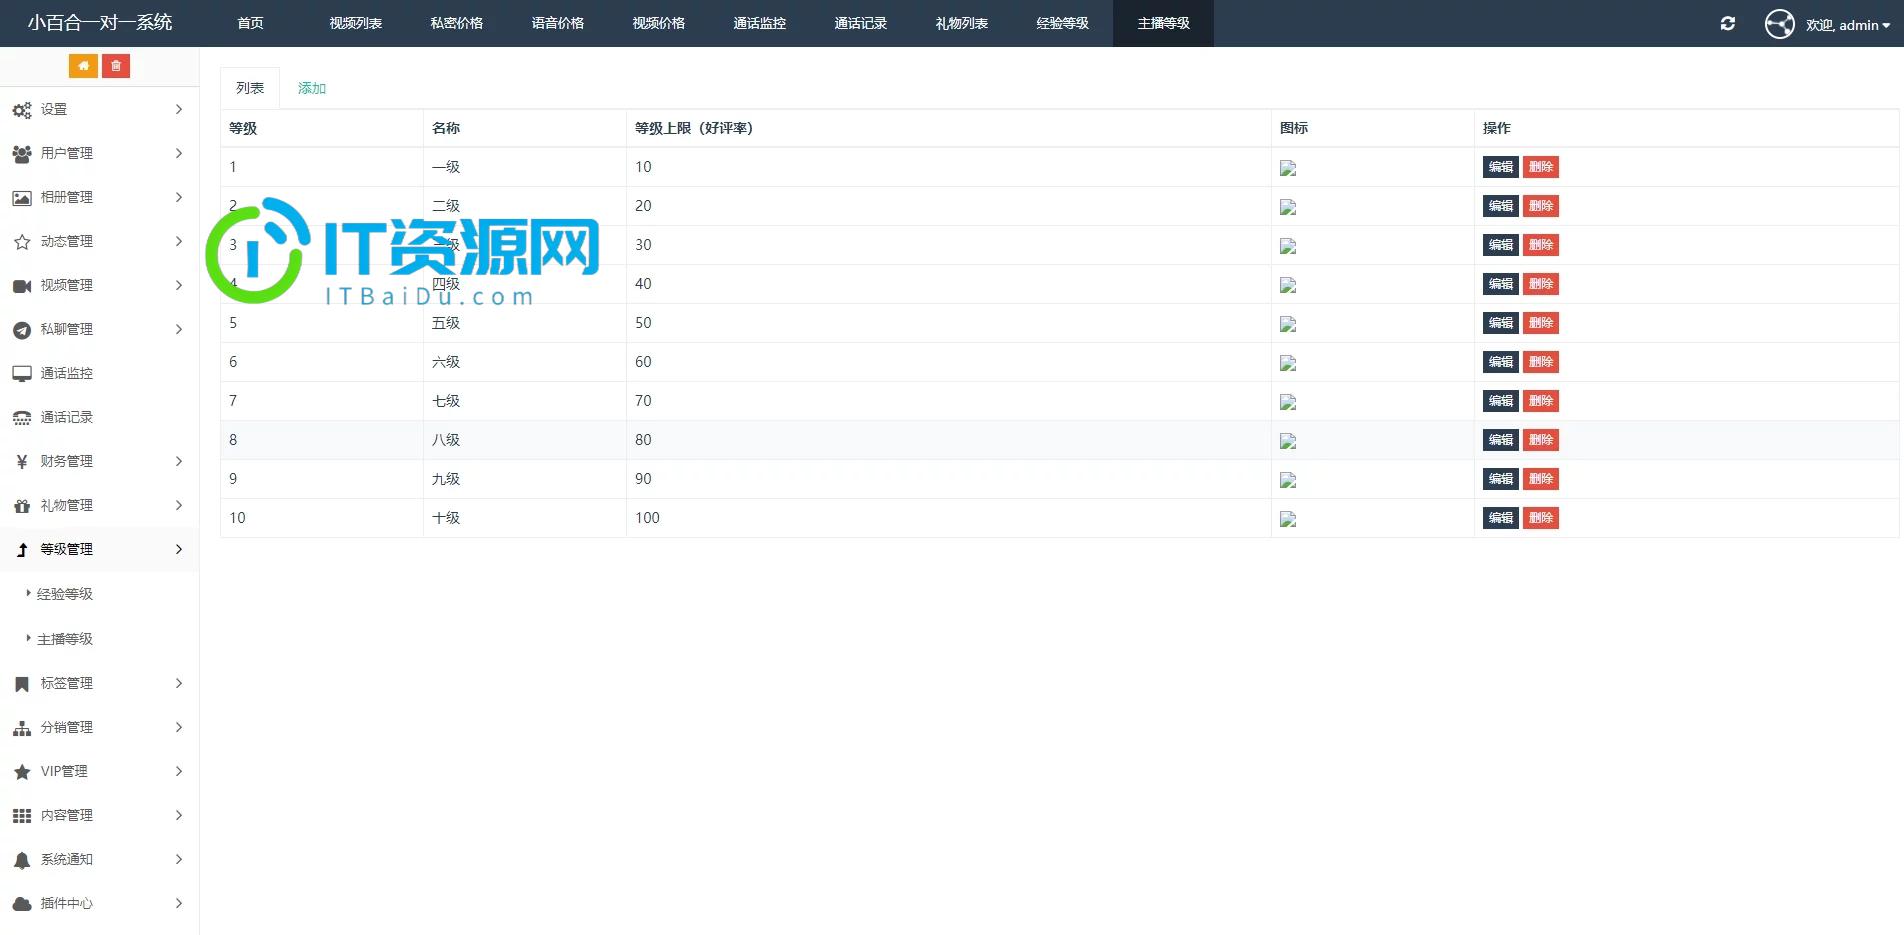Switch to the 添加 tab

(x=312, y=88)
